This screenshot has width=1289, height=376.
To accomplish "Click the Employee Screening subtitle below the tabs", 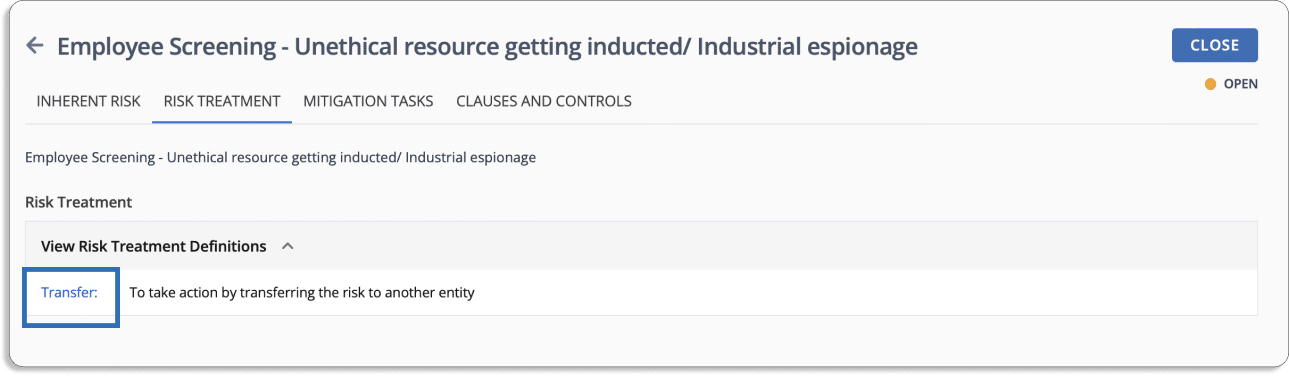I will [x=280, y=158].
